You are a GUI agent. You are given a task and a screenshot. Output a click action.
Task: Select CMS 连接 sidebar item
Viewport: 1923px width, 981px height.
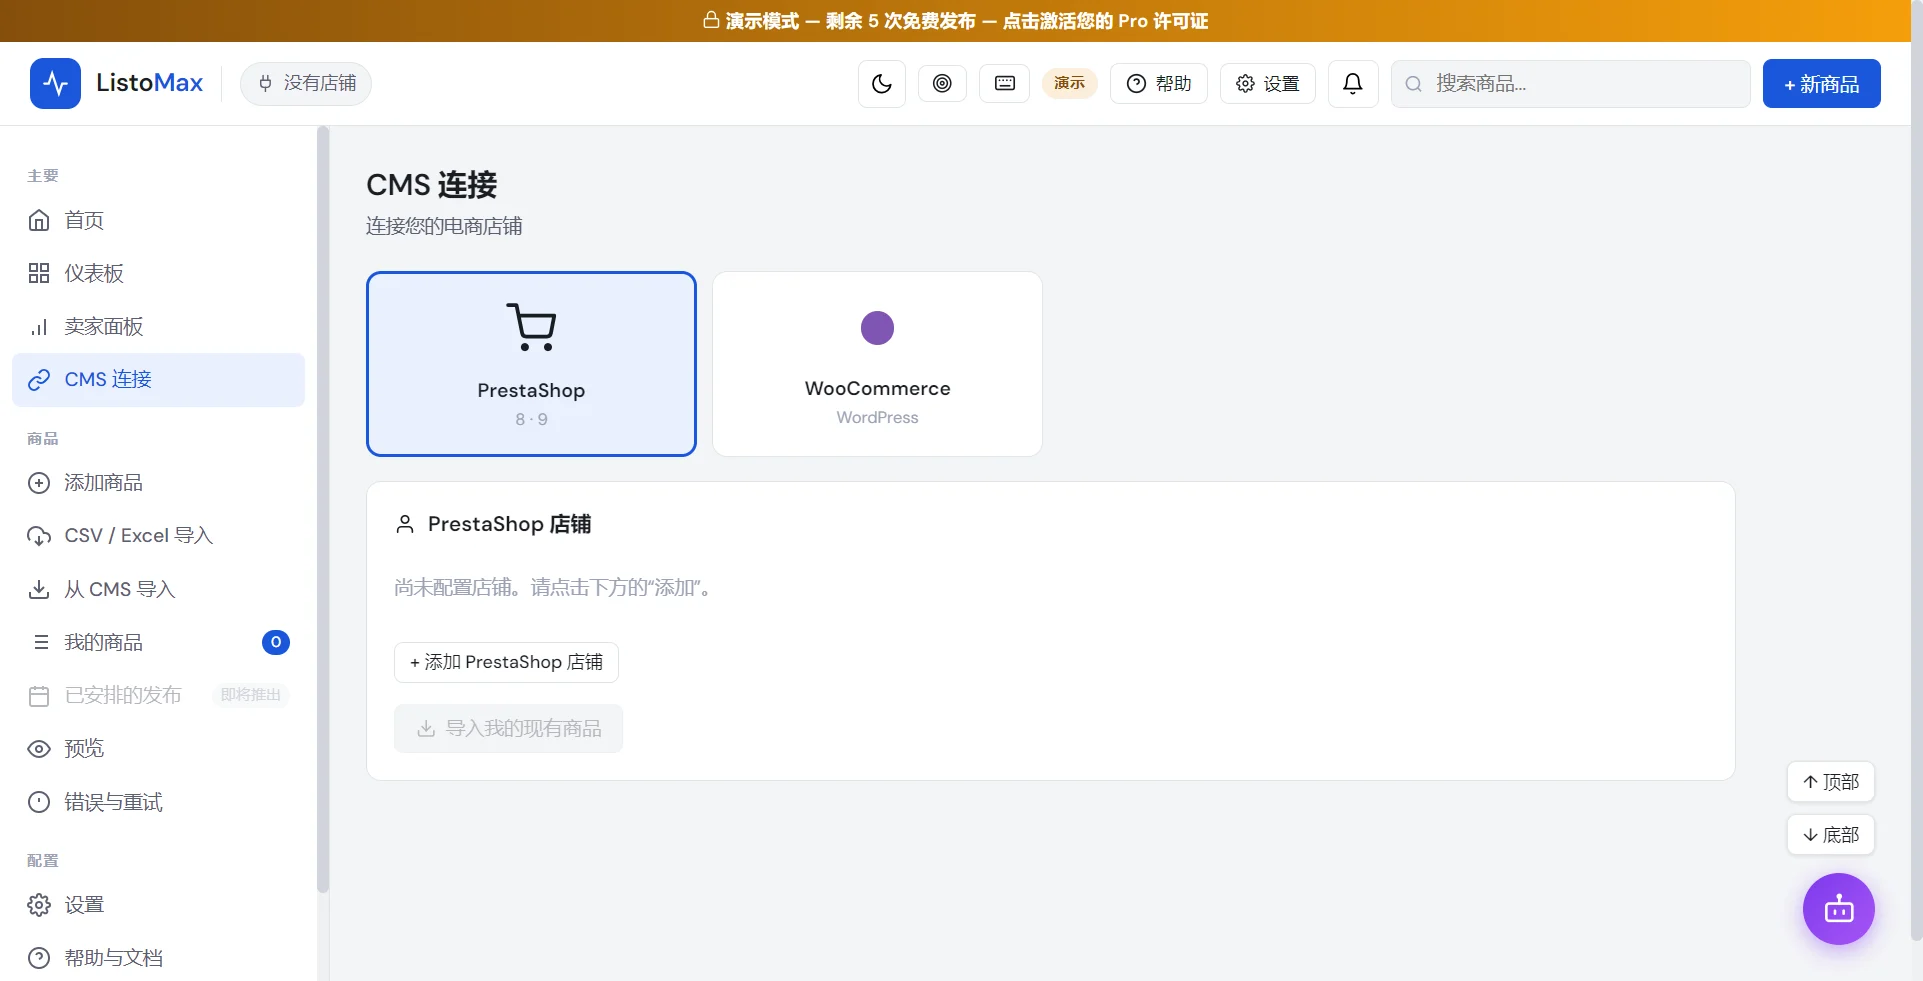pyautogui.click(x=158, y=380)
